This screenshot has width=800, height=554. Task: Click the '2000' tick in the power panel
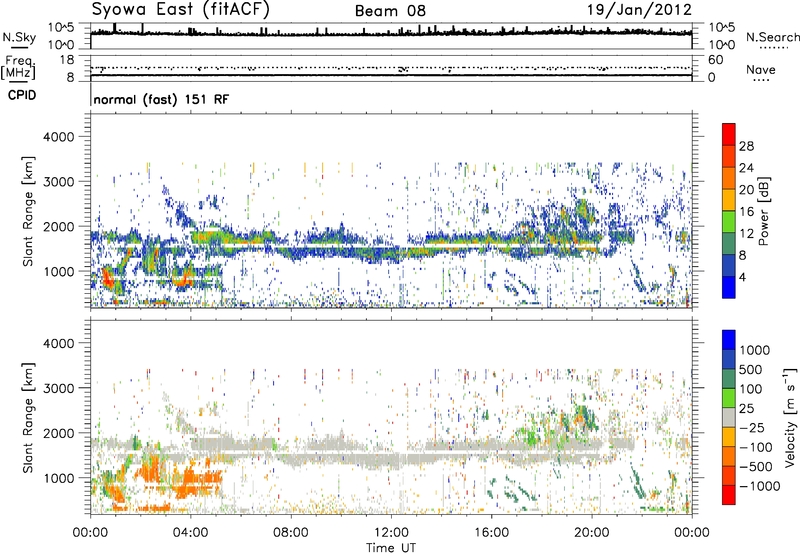(x=58, y=226)
